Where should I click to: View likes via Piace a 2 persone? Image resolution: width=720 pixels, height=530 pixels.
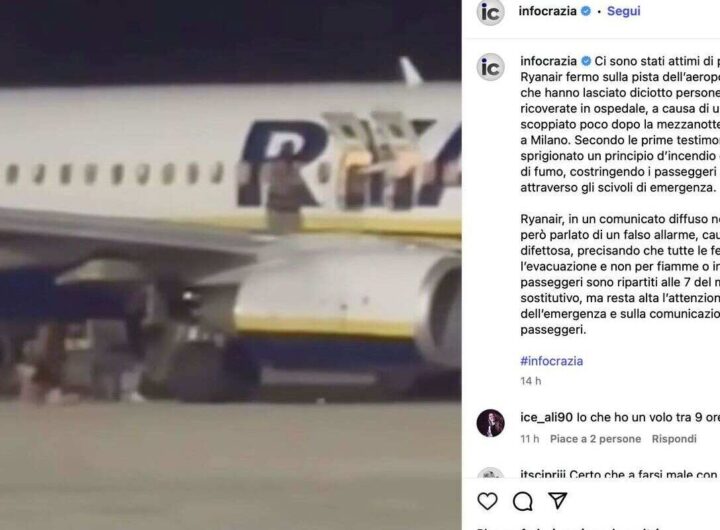tap(596, 439)
